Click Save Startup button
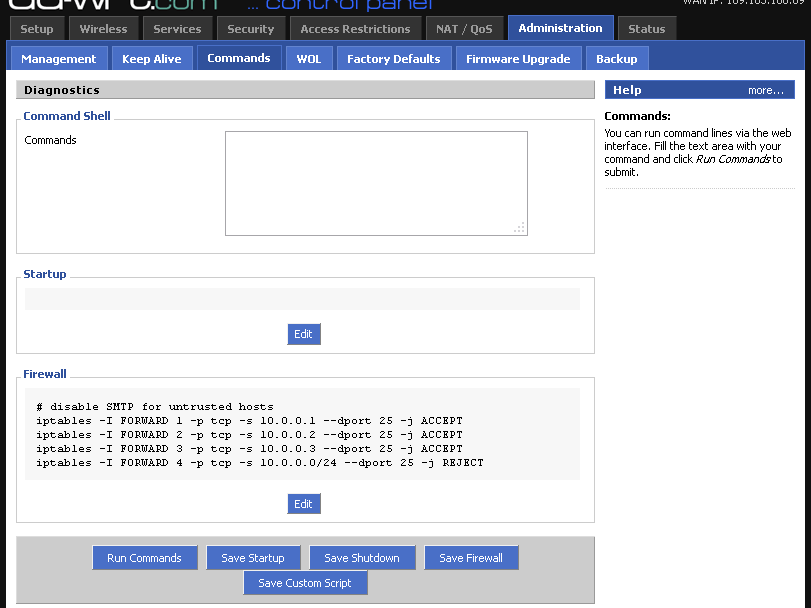The height and width of the screenshot is (608, 811). (x=253, y=558)
